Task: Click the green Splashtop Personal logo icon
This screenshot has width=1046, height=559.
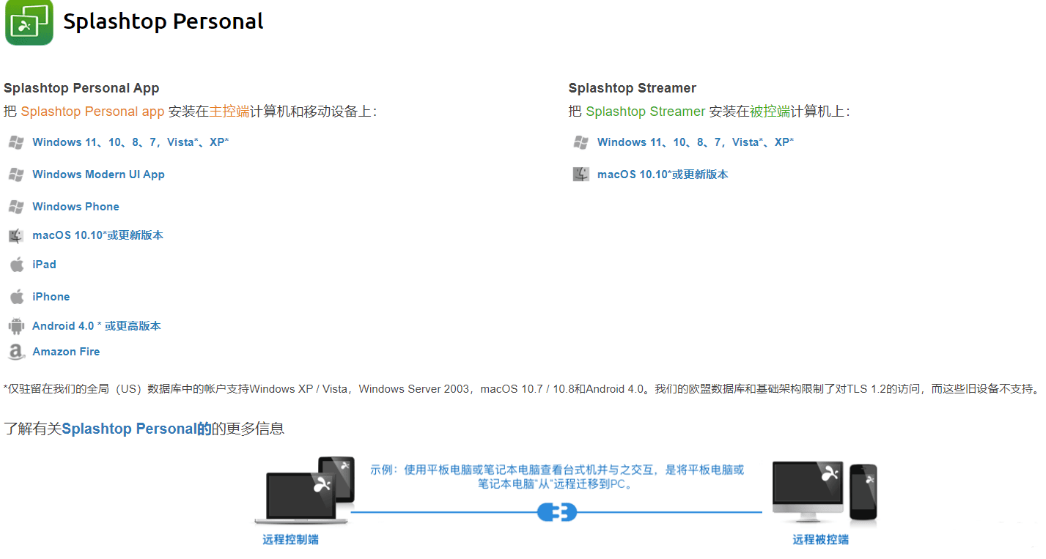Action: [x=29, y=23]
